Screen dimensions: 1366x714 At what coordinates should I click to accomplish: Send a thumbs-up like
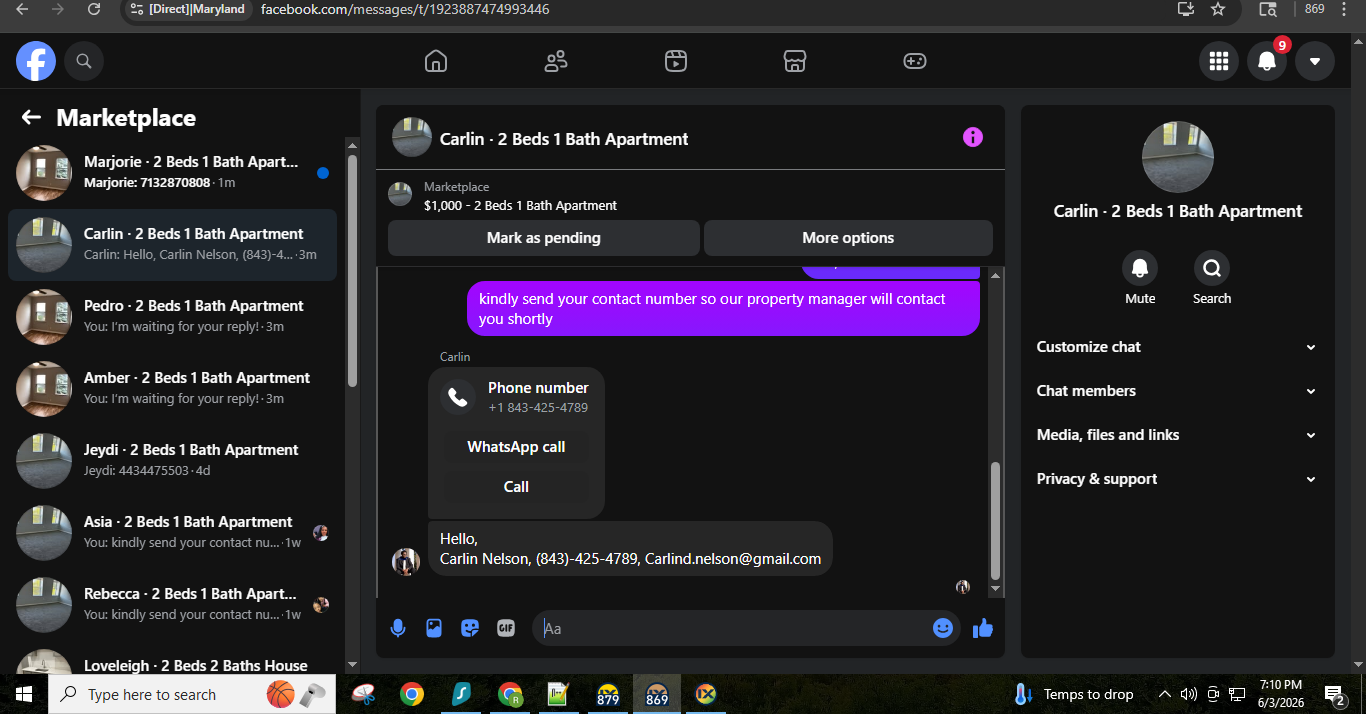click(983, 628)
